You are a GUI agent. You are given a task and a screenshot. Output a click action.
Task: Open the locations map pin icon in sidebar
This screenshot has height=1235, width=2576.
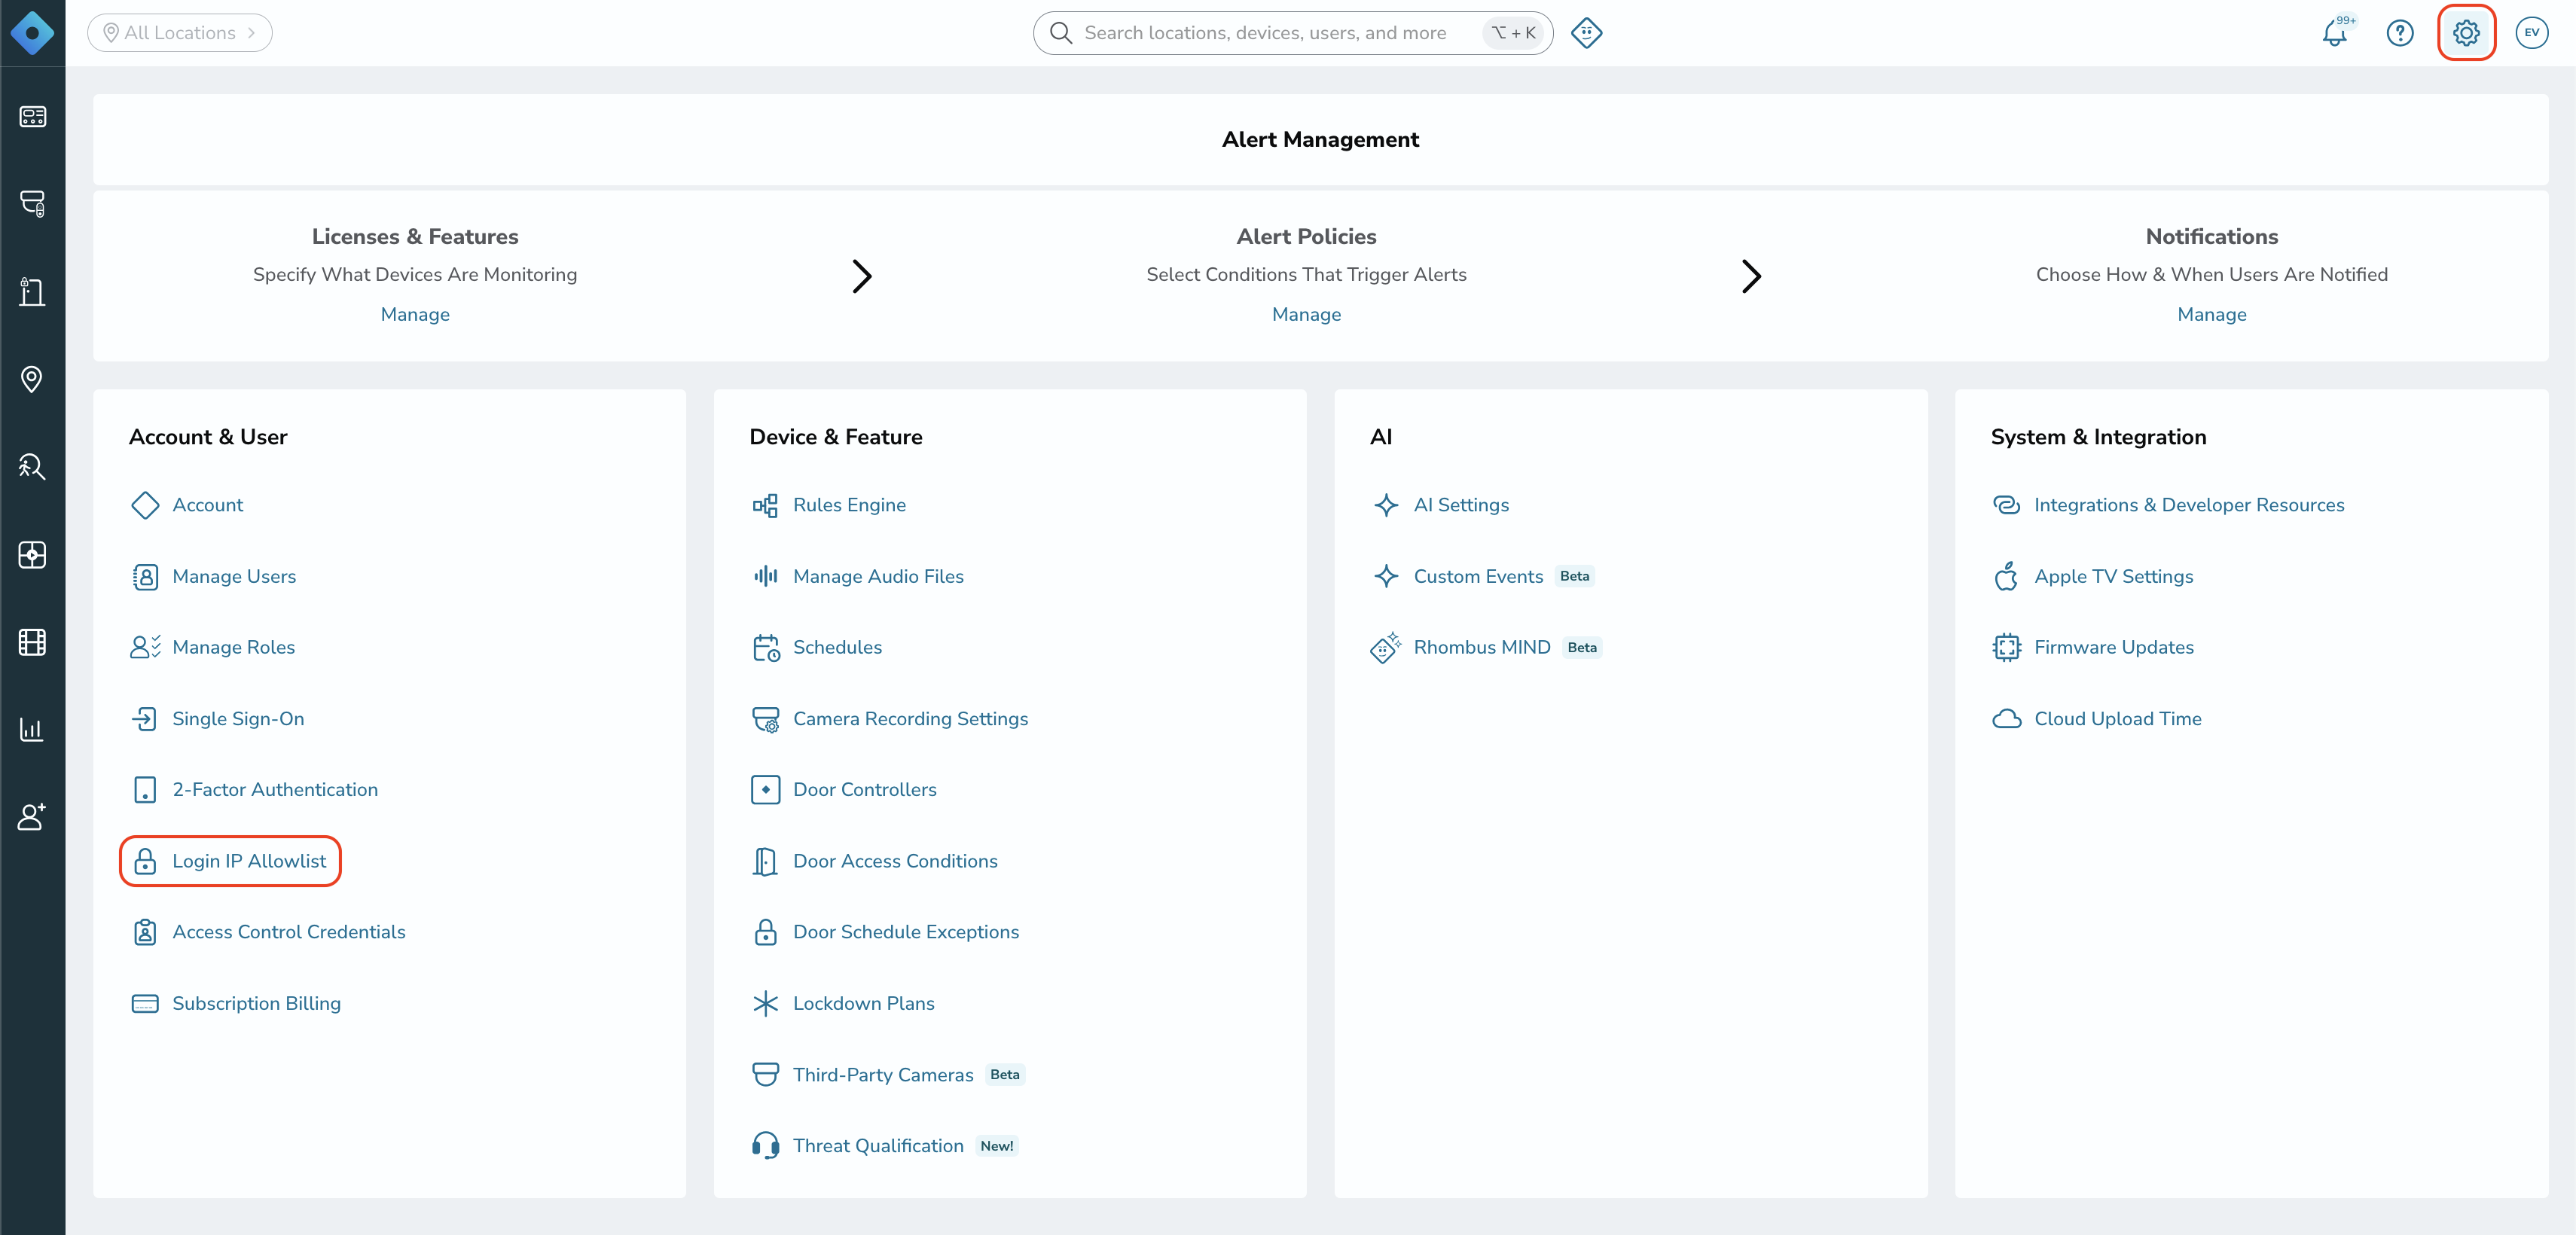[x=32, y=379]
